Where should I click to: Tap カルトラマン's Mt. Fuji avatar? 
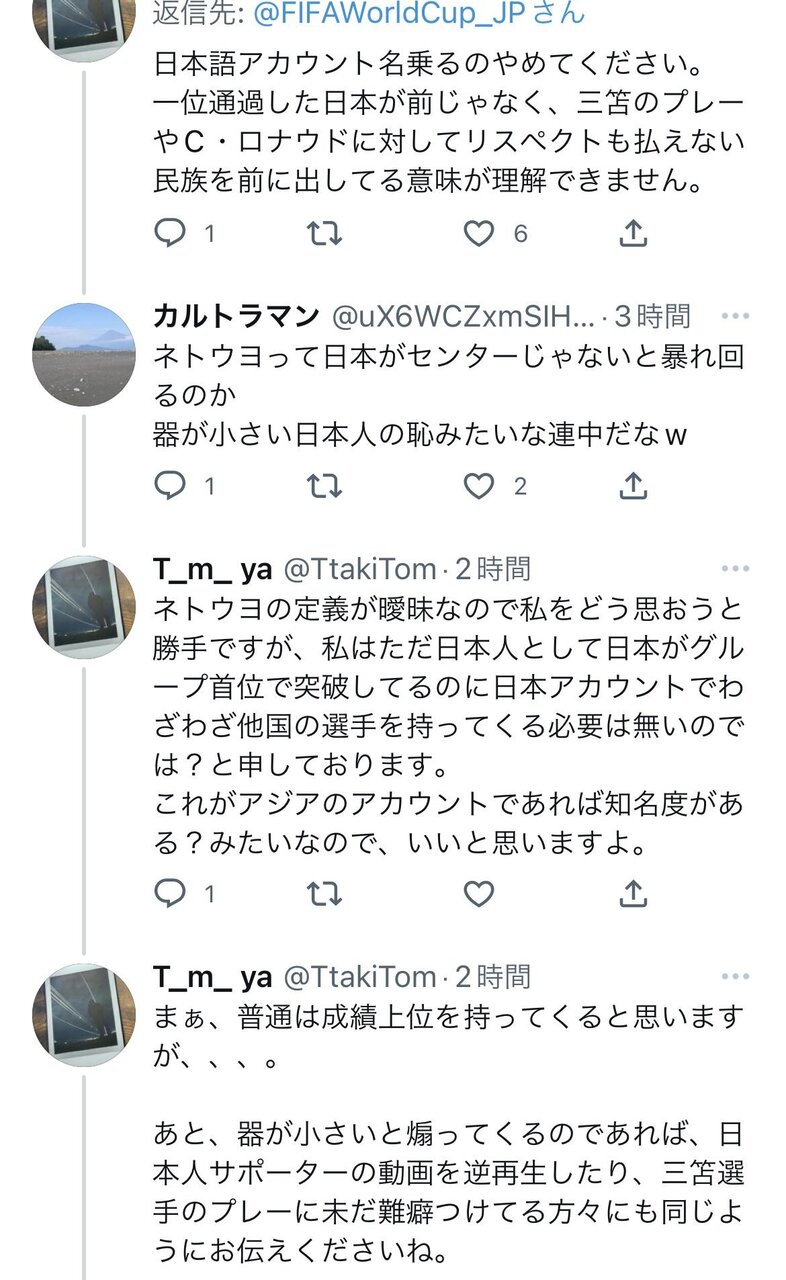(85, 354)
